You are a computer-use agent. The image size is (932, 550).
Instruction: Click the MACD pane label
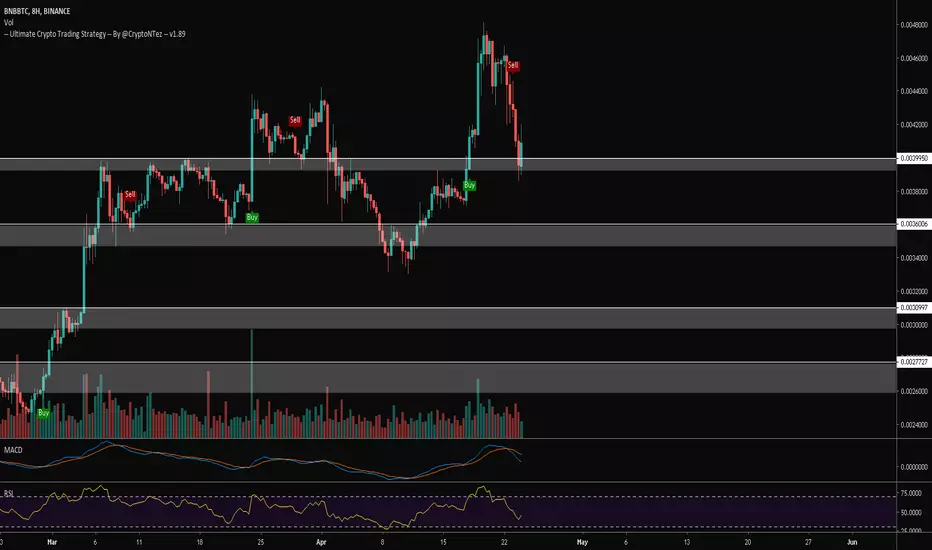tap(13, 450)
